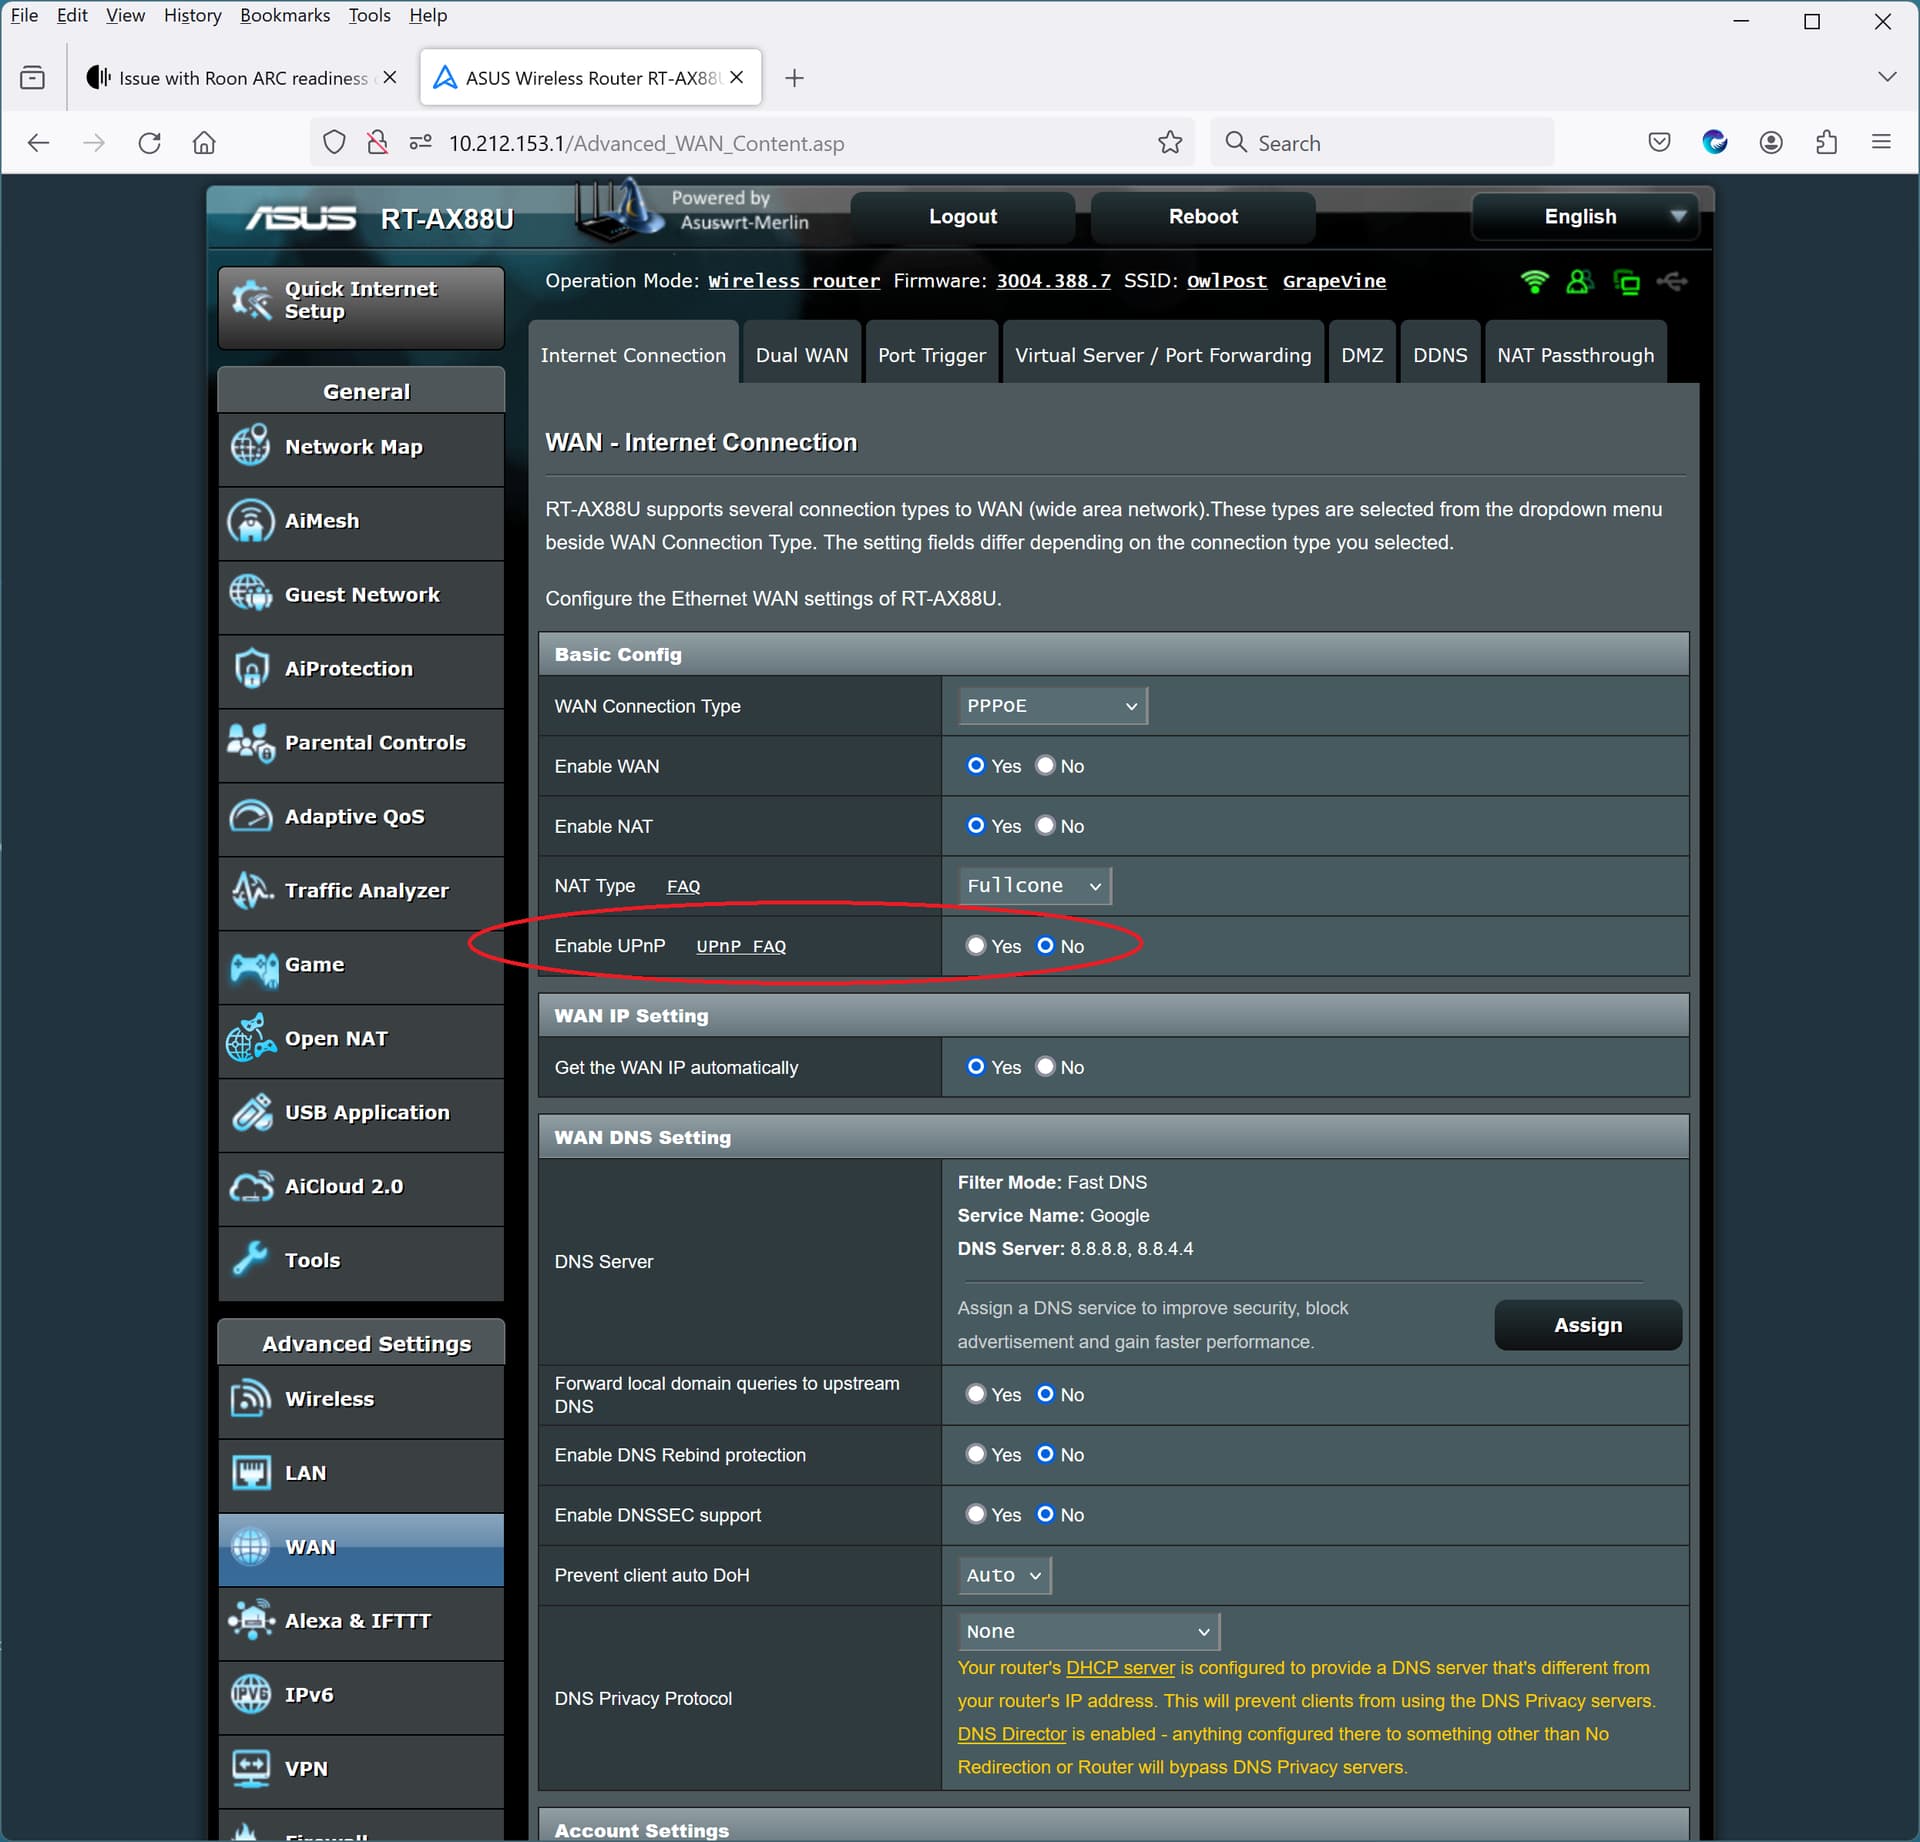Click the browser address bar

(700, 142)
